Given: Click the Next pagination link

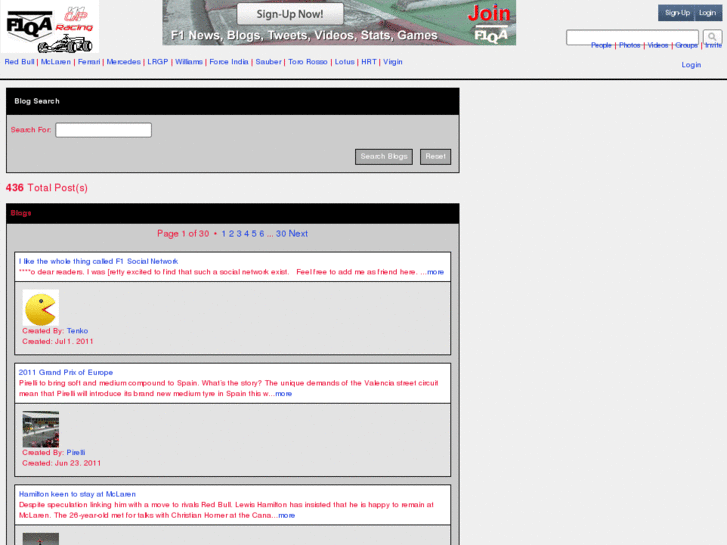Looking at the screenshot, I should tap(298, 234).
